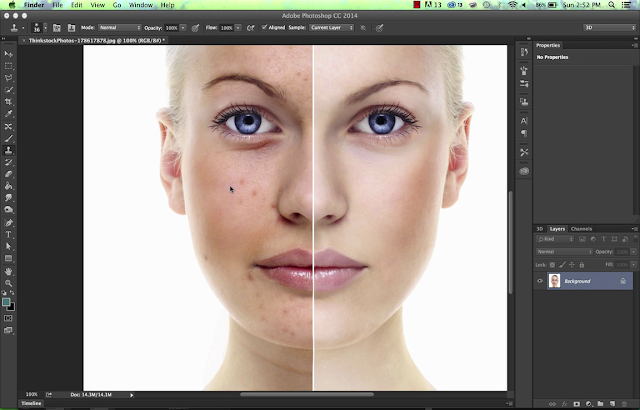The height and width of the screenshot is (410, 640).
Task: Open the Window menu
Action: [x=141, y=5]
